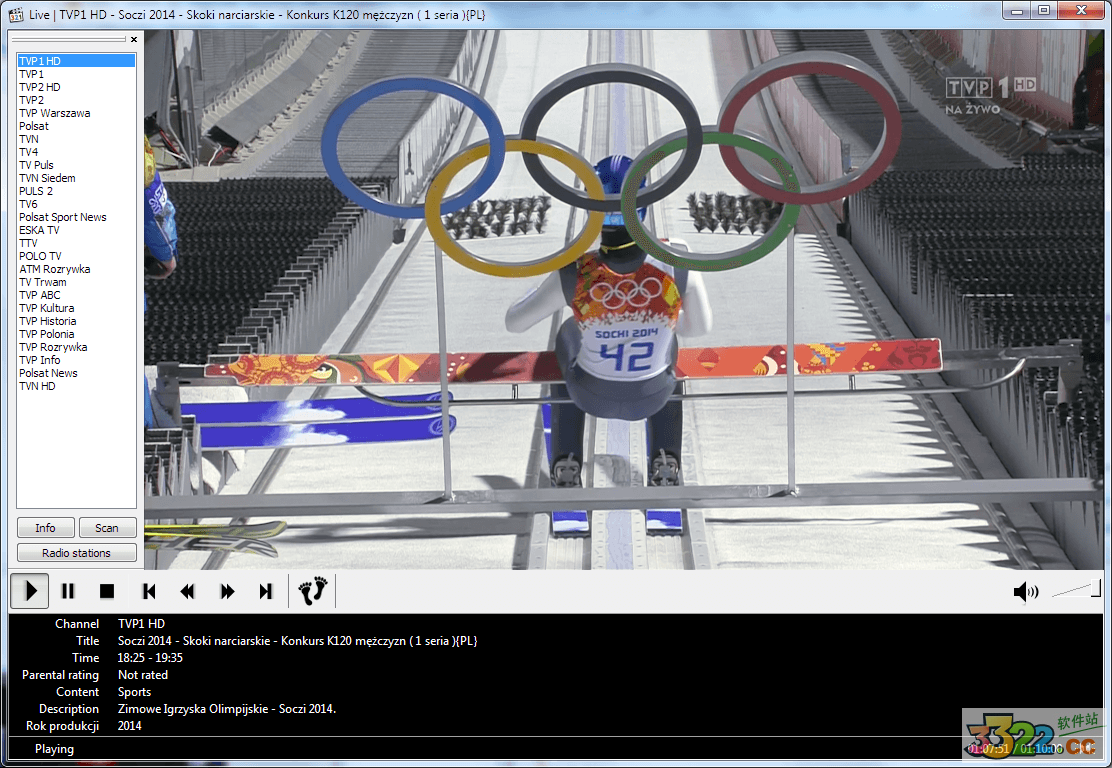
Task: Click the app icon in title bar
Action: pos(16,14)
